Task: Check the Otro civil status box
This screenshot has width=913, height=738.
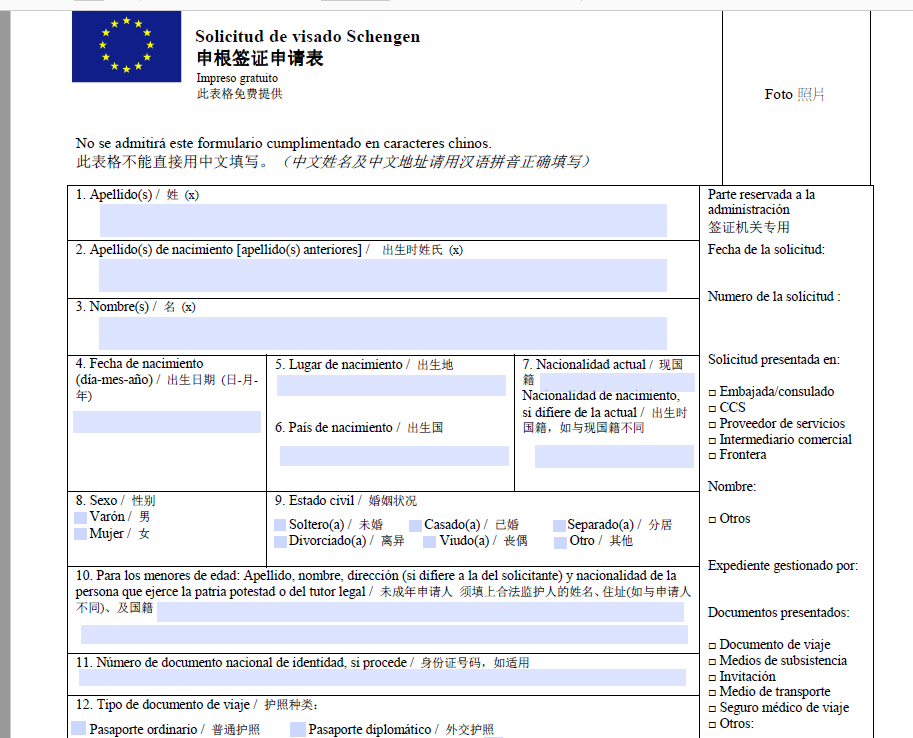Action: click(560, 542)
